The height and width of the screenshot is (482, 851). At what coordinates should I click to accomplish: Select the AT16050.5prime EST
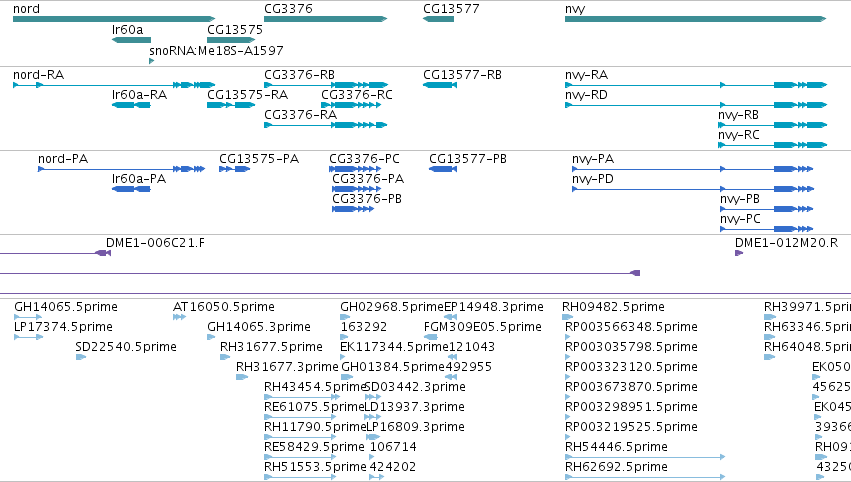pyautogui.click(x=180, y=317)
